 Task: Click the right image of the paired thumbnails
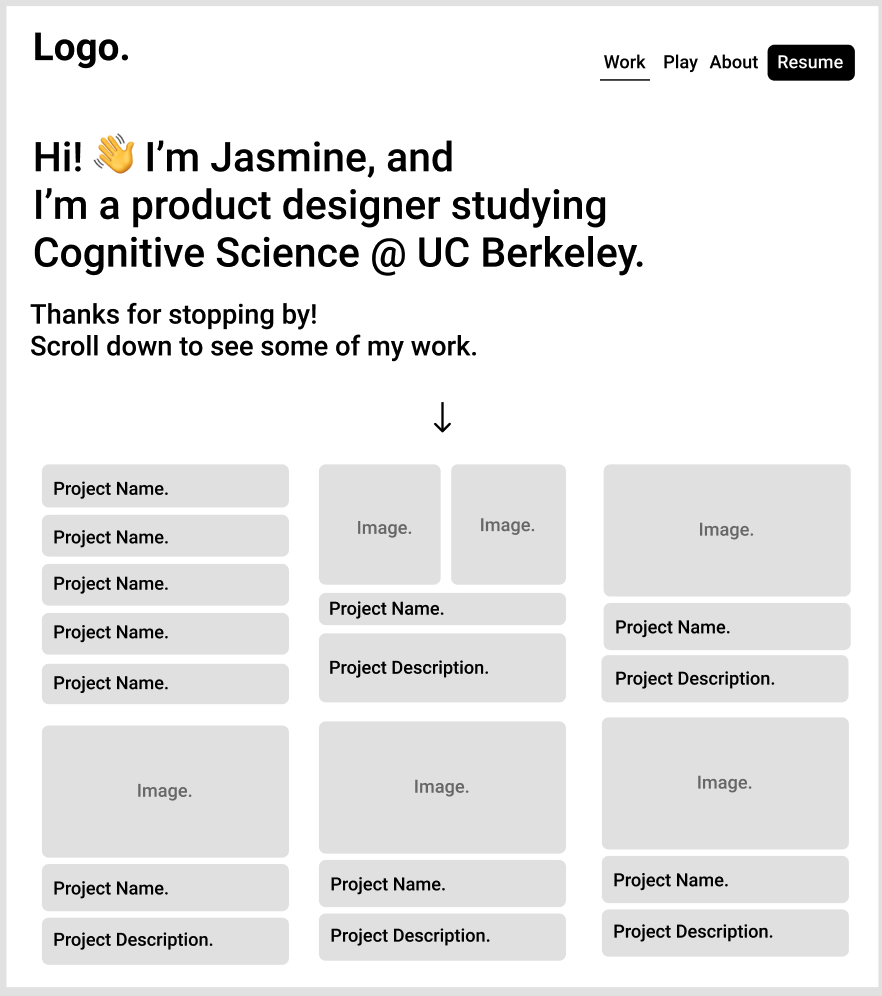coord(508,525)
